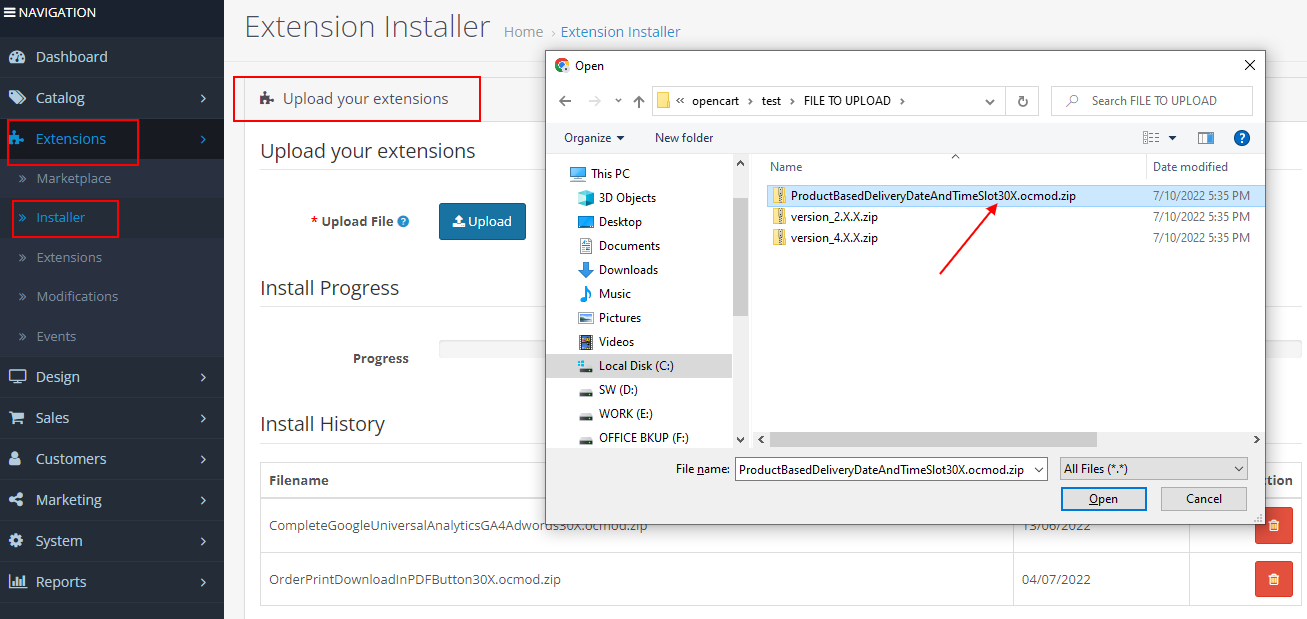Click the help icon beside Upload File
The image size is (1307, 619).
tap(404, 222)
